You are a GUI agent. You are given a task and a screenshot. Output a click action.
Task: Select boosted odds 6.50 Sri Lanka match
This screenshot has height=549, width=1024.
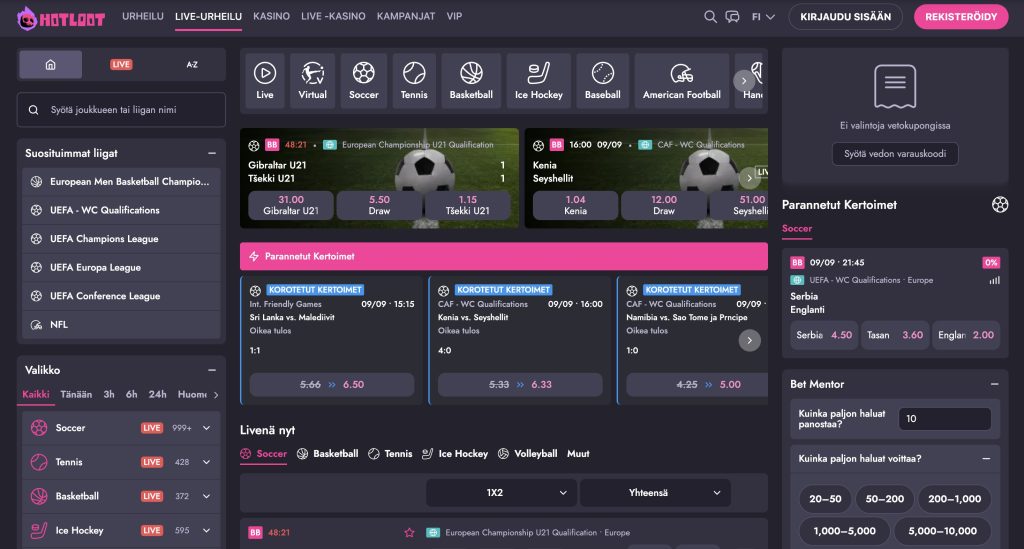click(x=332, y=384)
